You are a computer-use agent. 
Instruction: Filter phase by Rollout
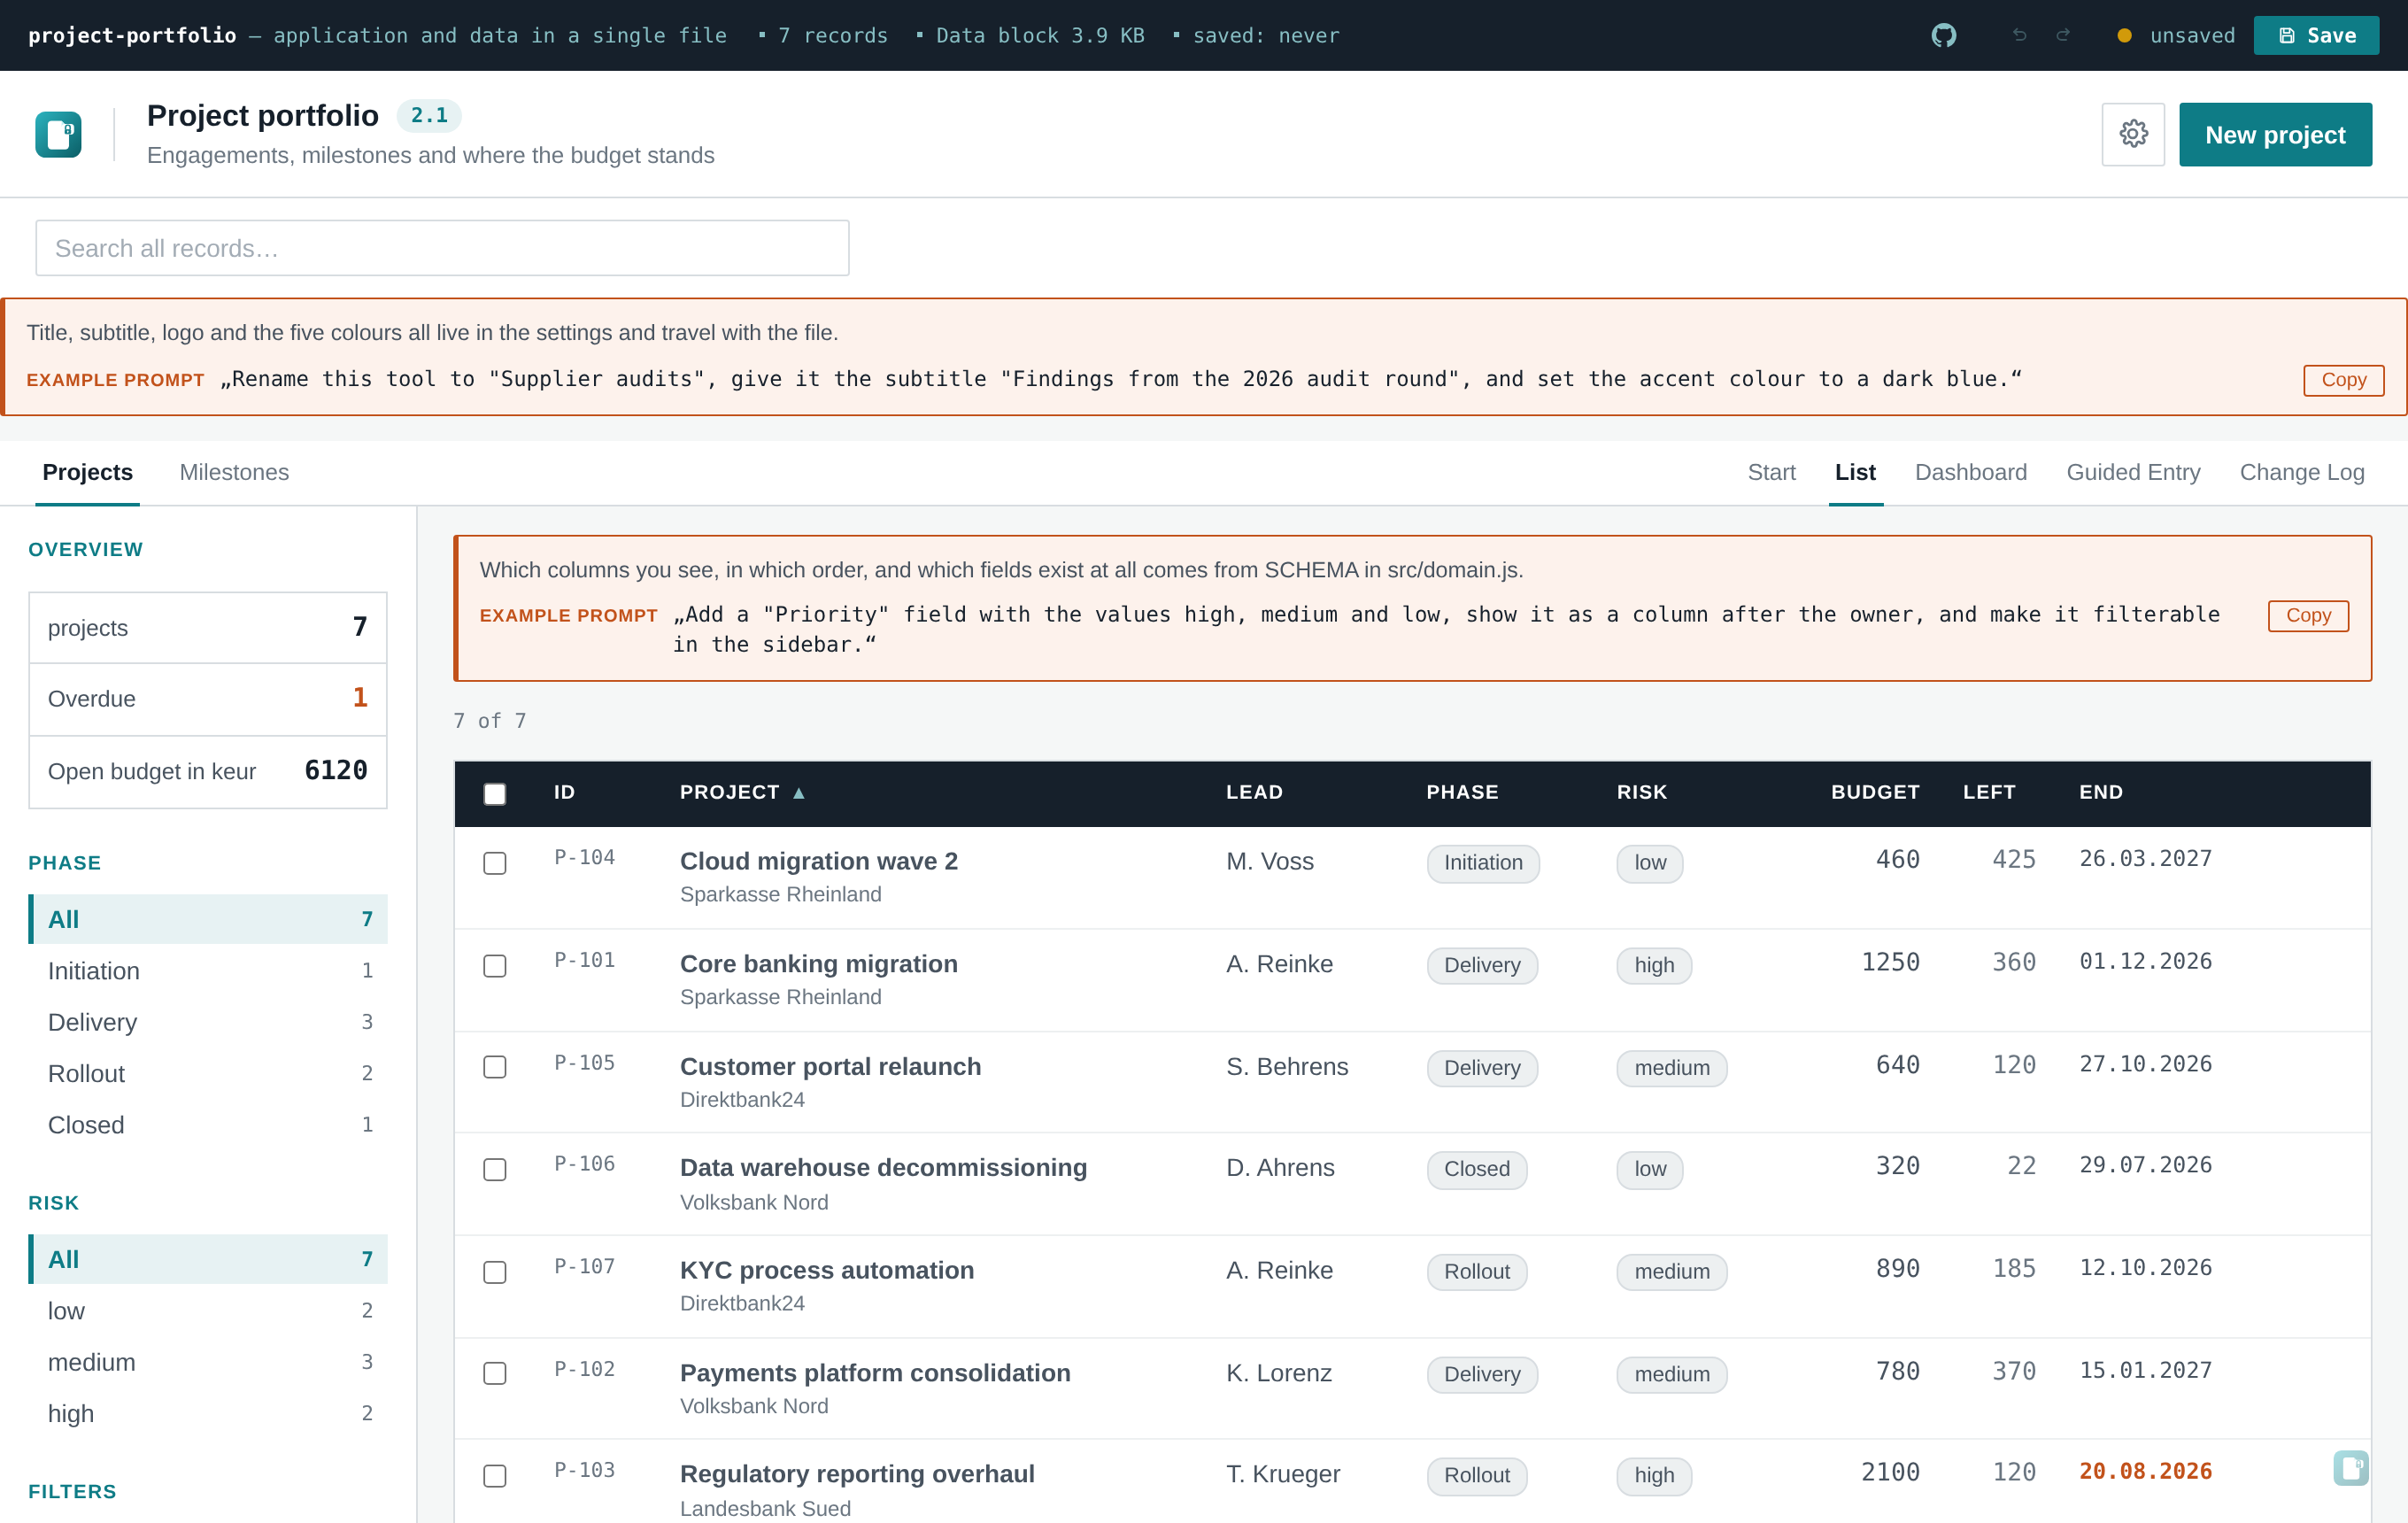208,1073
